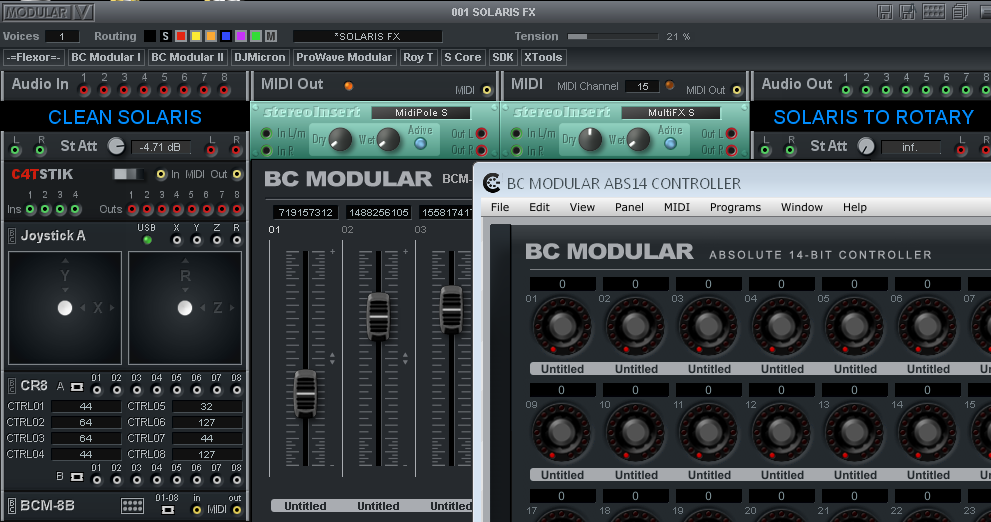Click the Tension slider bar

[612, 37]
